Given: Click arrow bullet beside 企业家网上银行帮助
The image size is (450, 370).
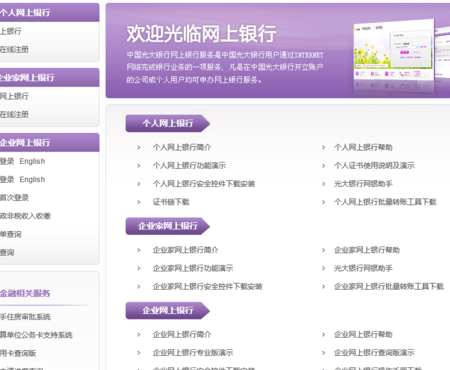Looking at the screenshot, I should pos(323,250).
